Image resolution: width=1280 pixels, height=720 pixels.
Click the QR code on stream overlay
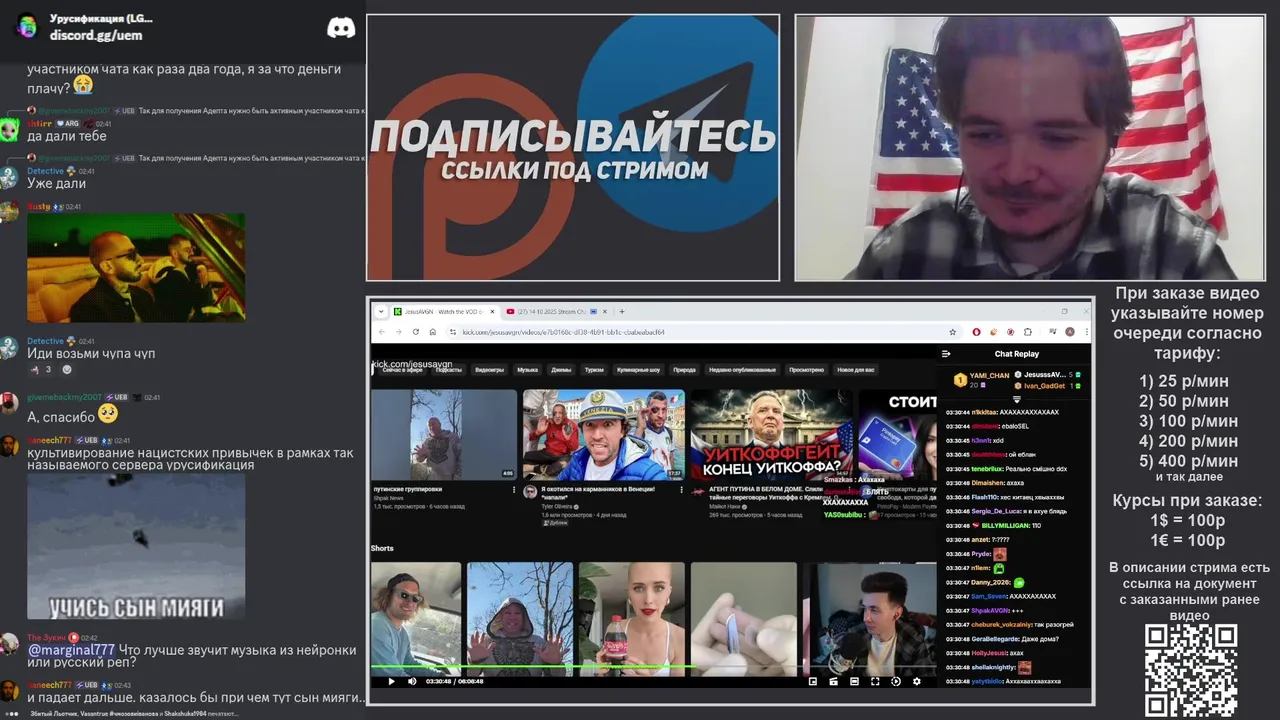click(x=1191, y=670)
